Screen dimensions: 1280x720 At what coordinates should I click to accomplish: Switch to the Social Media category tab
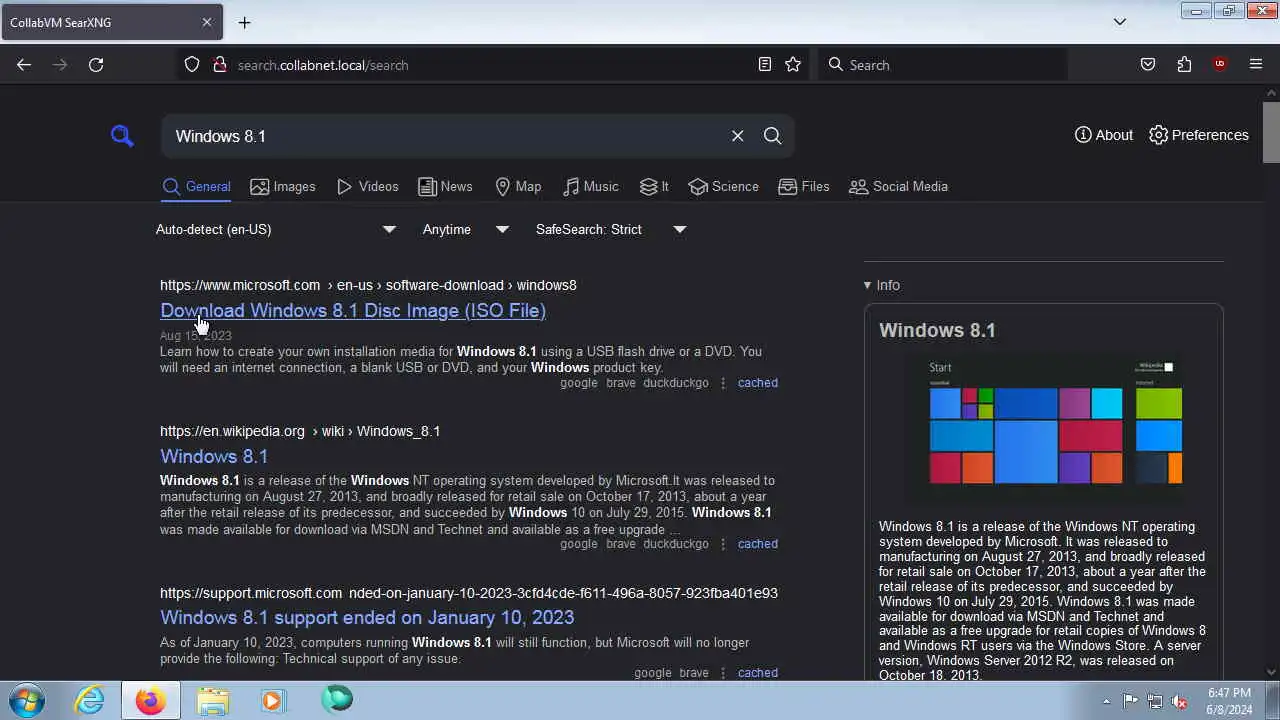pos(898,187)
